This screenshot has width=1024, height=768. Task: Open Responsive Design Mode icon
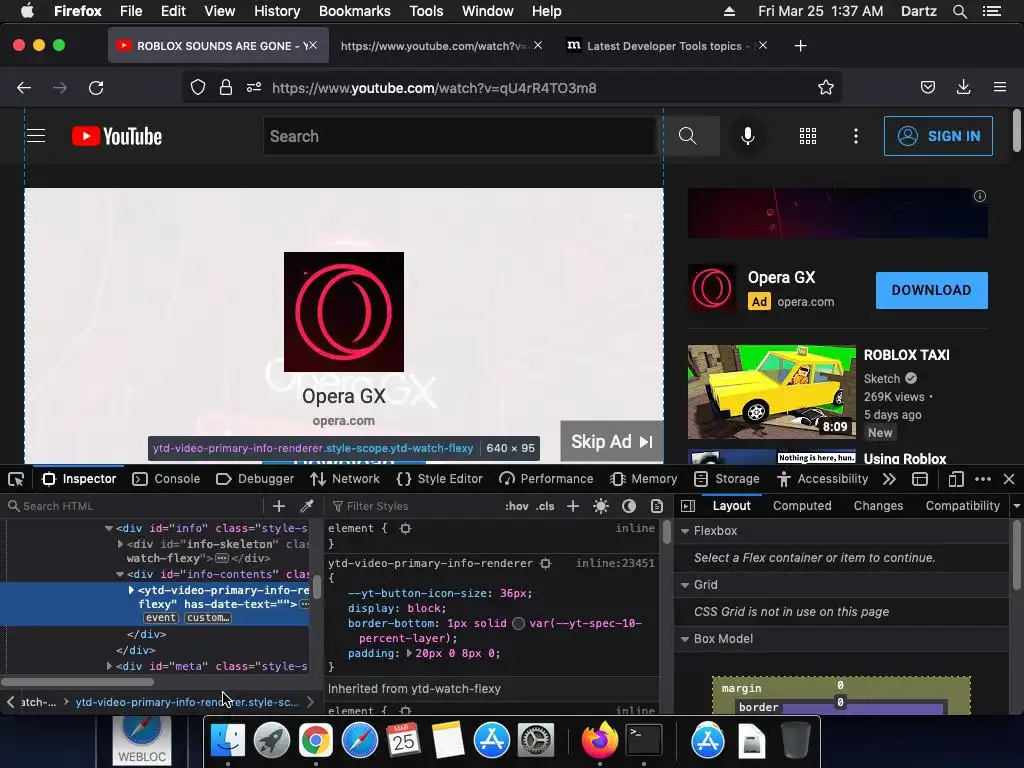955,479
